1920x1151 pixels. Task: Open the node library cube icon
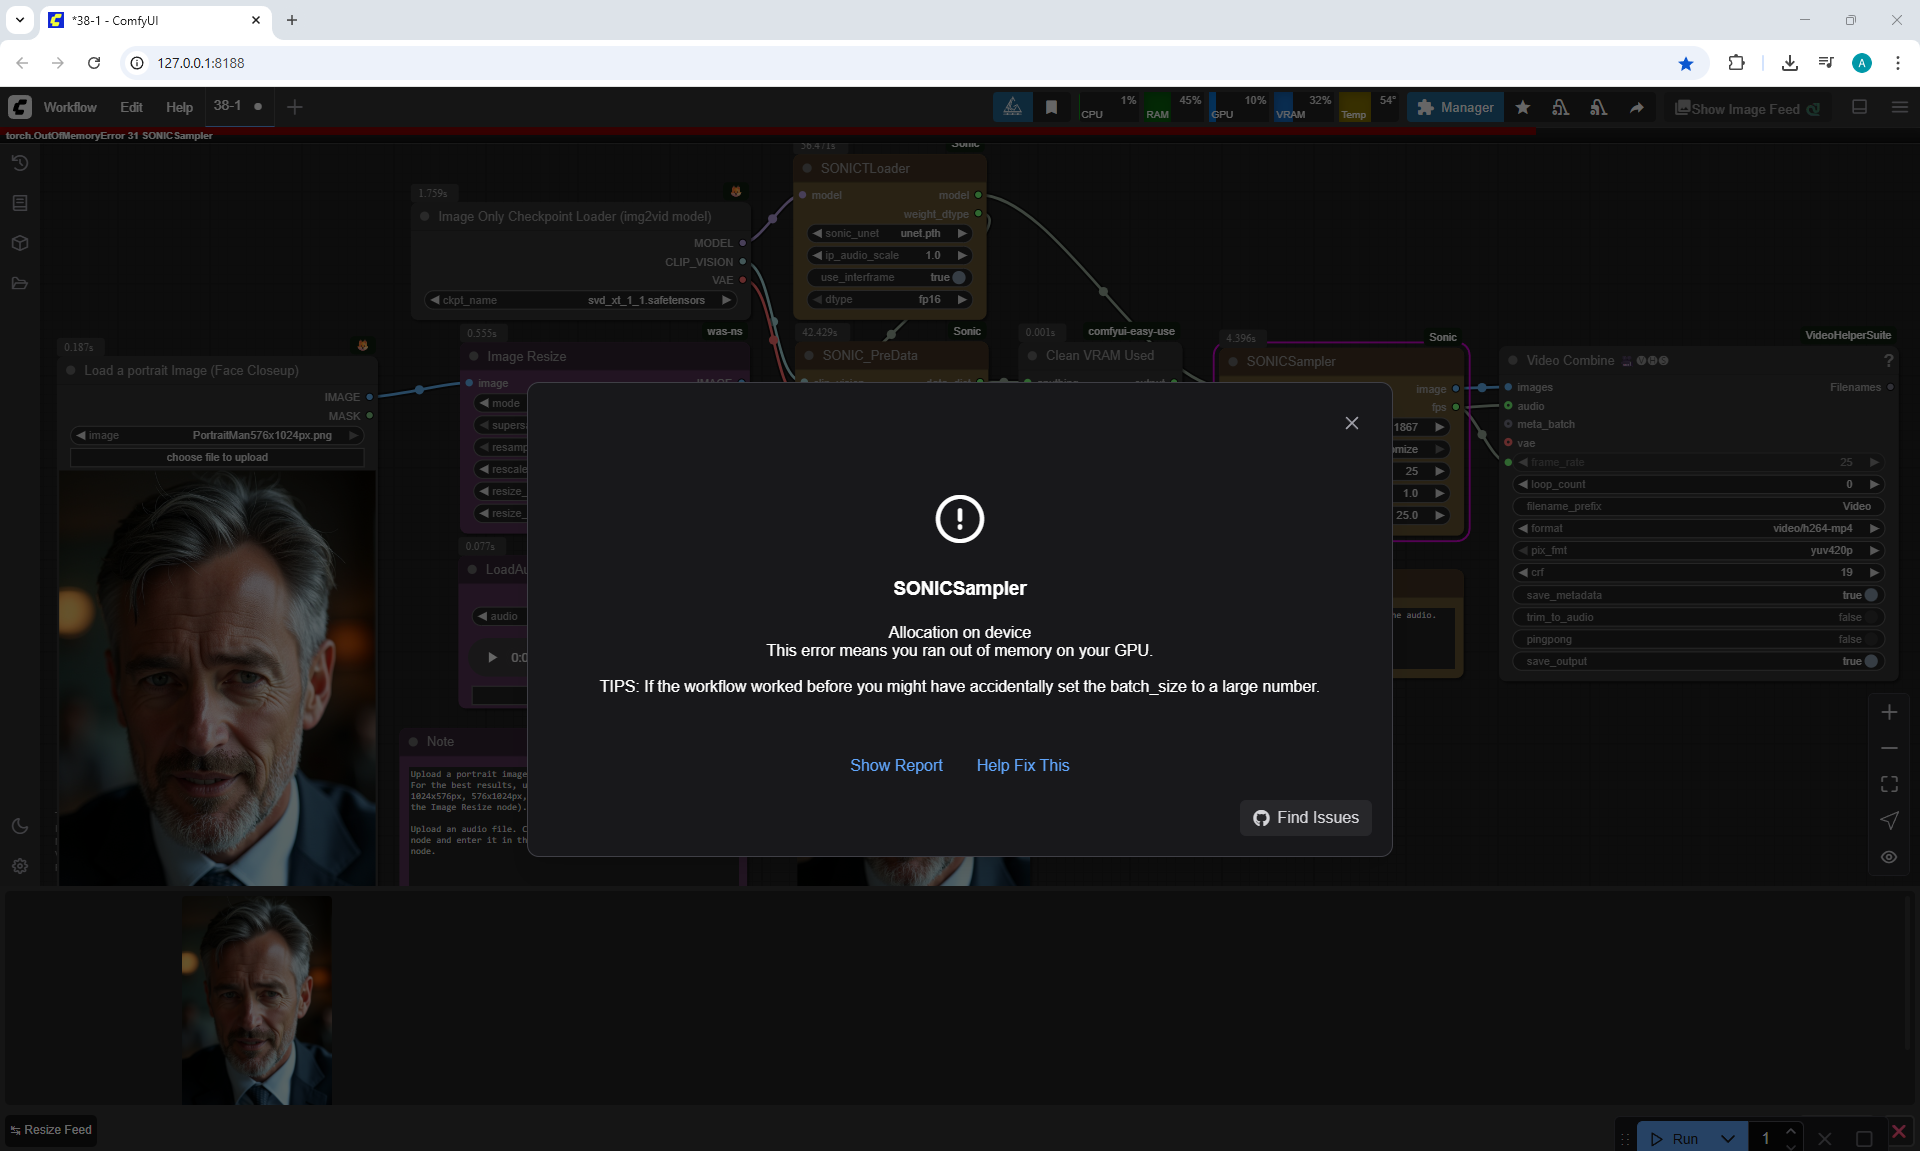coord(20,243)
